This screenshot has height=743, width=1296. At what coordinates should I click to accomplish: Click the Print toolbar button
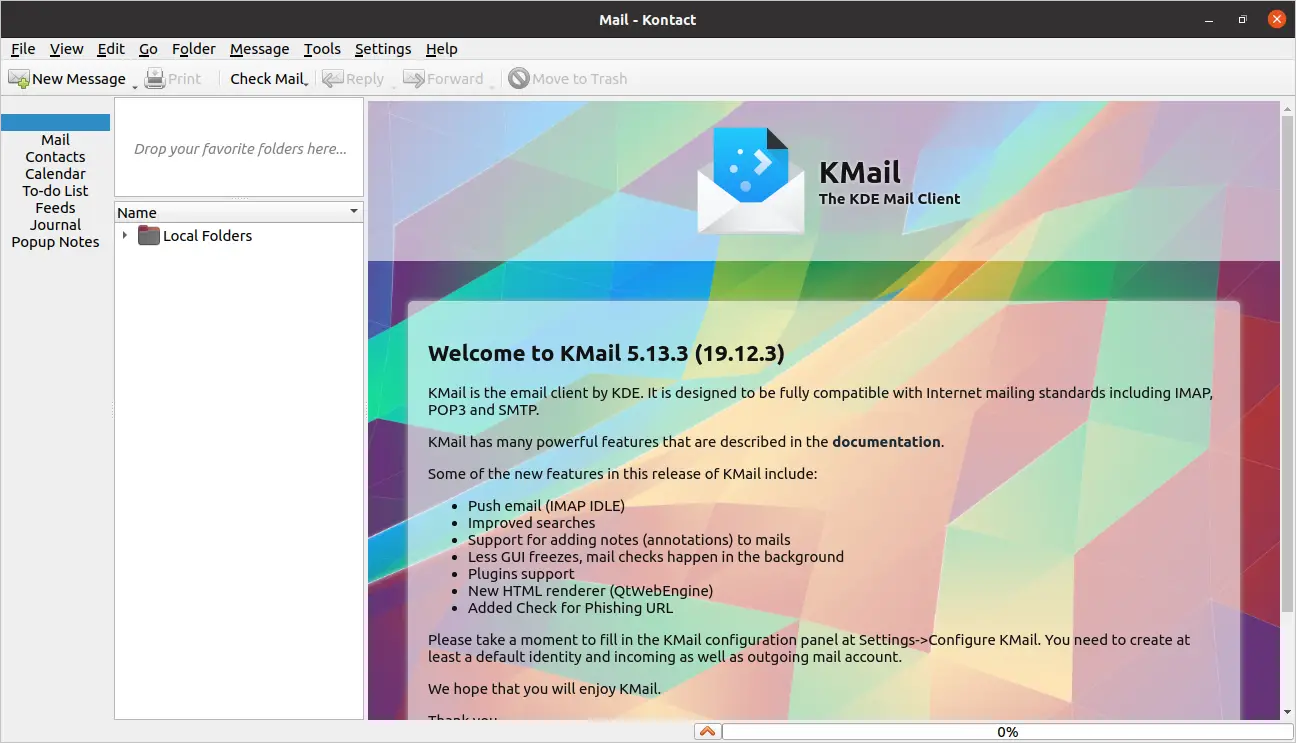(173, 78)
